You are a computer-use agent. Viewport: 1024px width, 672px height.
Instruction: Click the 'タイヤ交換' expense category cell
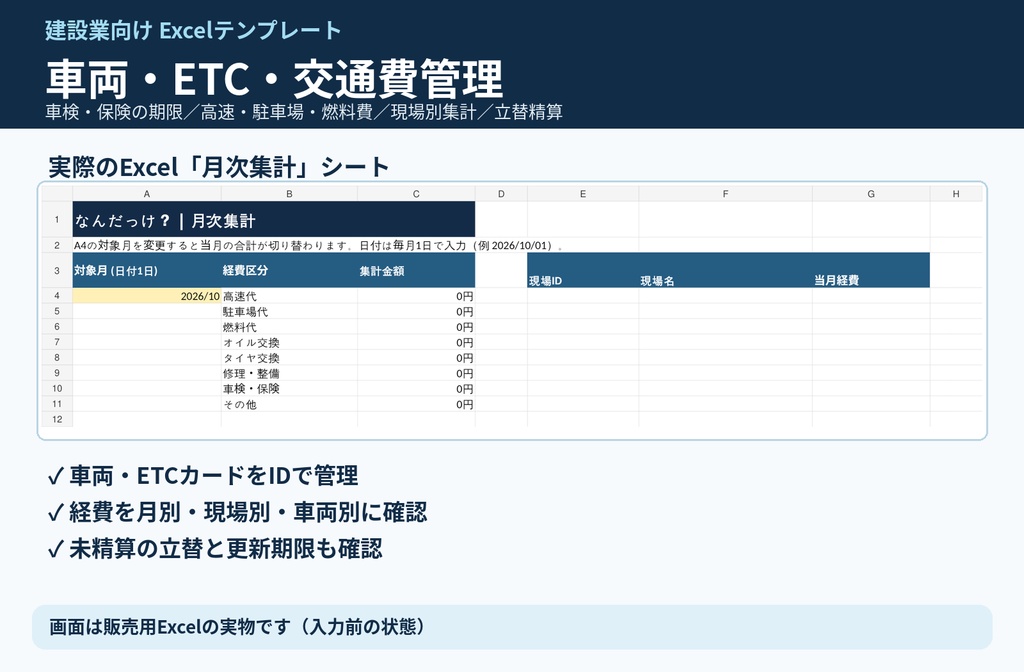(289, 358)
